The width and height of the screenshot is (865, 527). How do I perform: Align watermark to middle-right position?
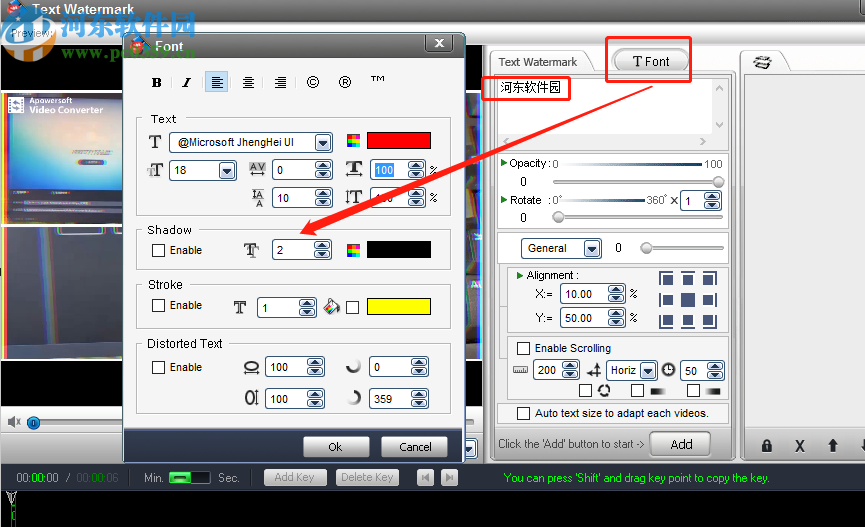(x=709, y=300)
